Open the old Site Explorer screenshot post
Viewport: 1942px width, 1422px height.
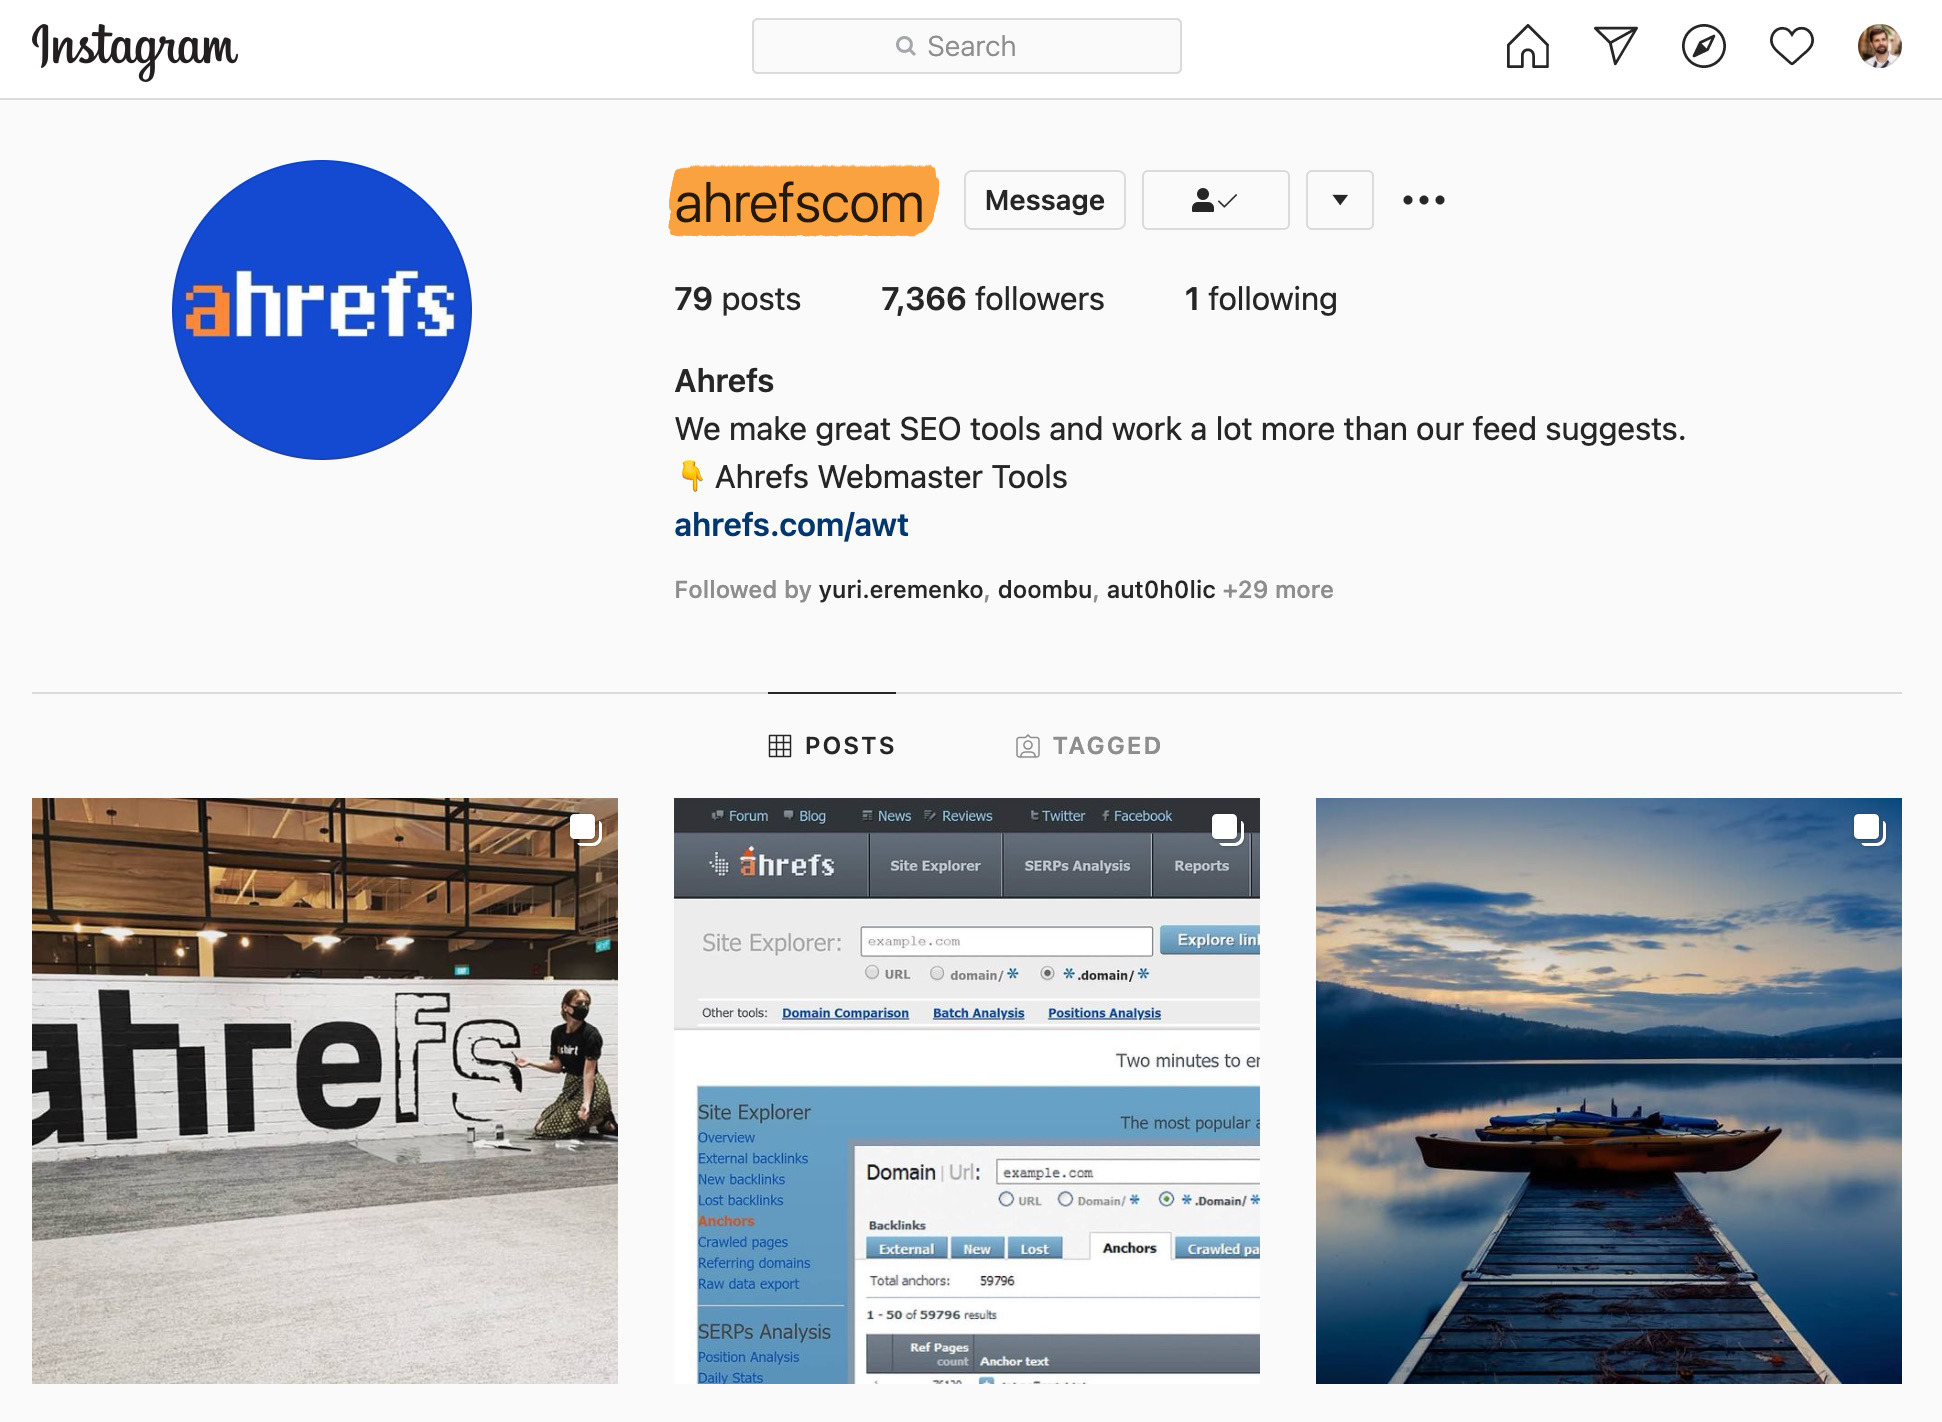pyautogui.click(x=967, y=1091)
